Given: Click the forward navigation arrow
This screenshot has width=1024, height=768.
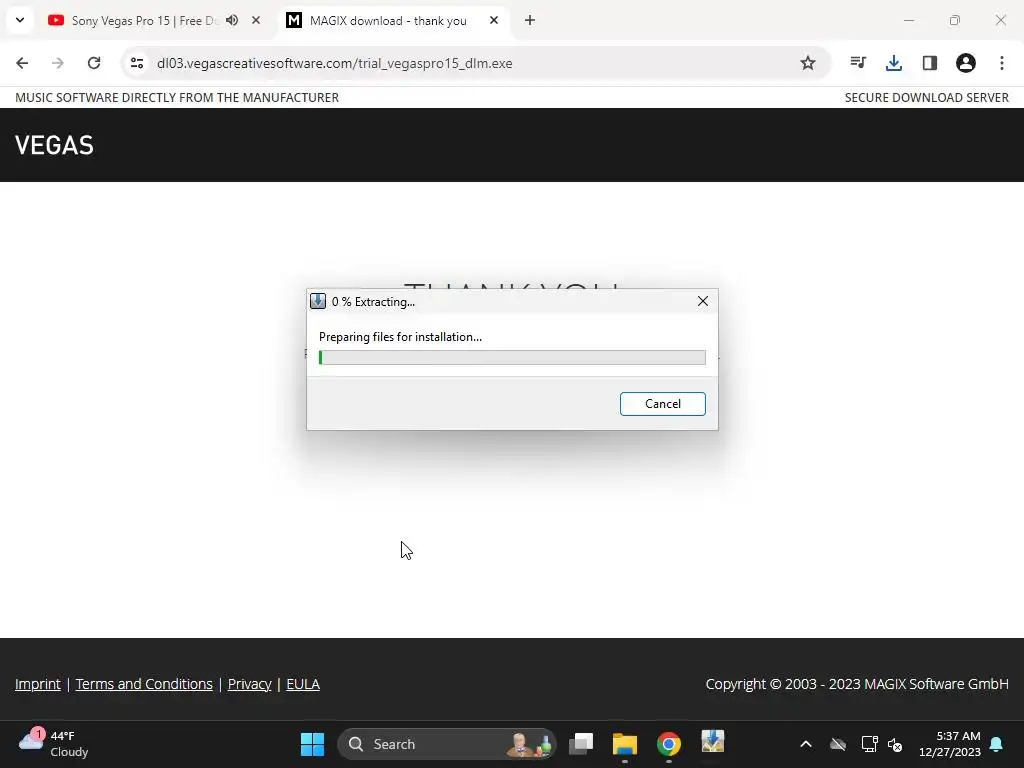Looking at the screenshot, I should pyautogui.click(x=58, y=63).
